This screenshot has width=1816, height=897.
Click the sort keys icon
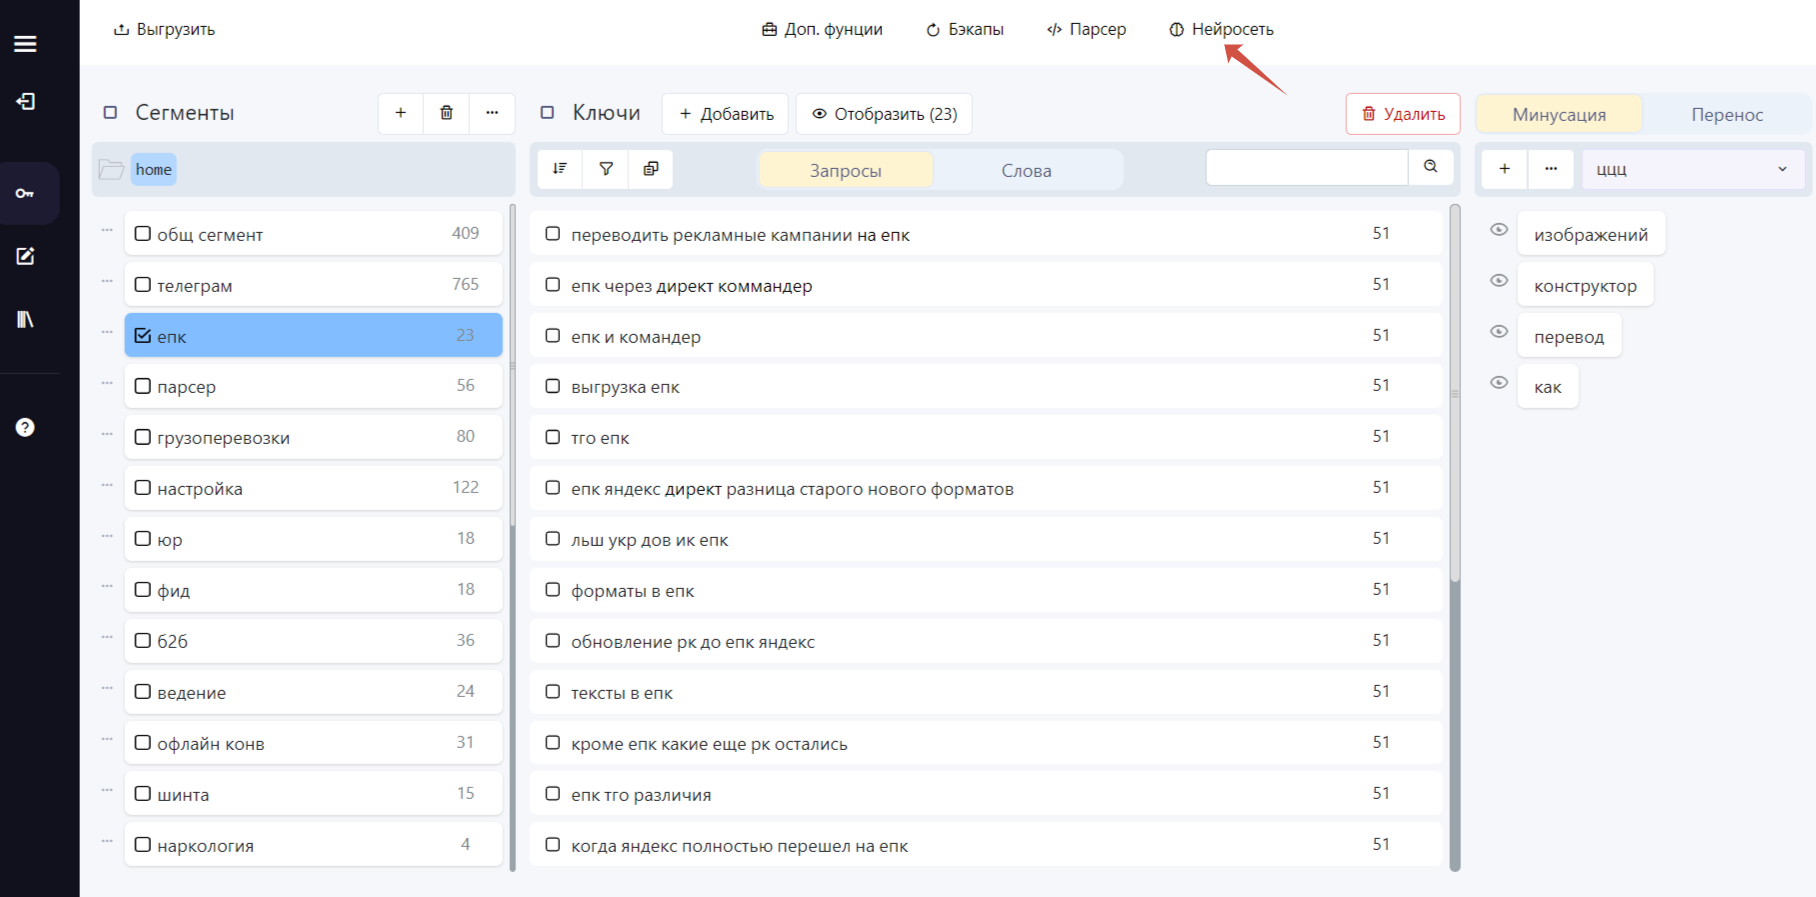(560, 169)
